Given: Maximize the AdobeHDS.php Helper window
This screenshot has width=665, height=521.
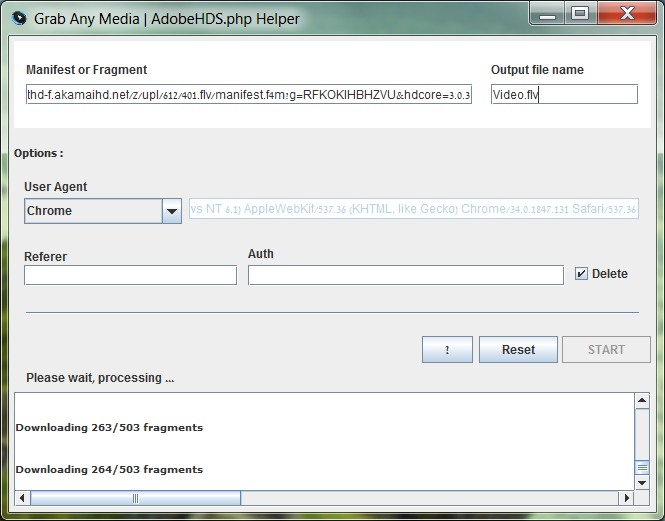Looking at the screenshot, I should pos(580,14).
